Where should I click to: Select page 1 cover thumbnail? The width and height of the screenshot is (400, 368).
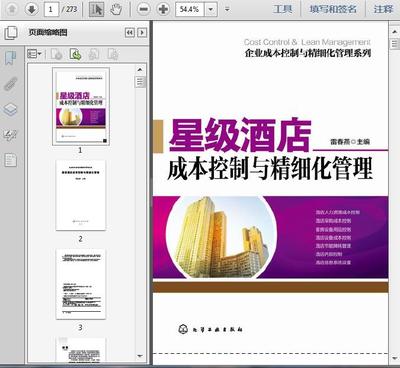coord(81,106)
